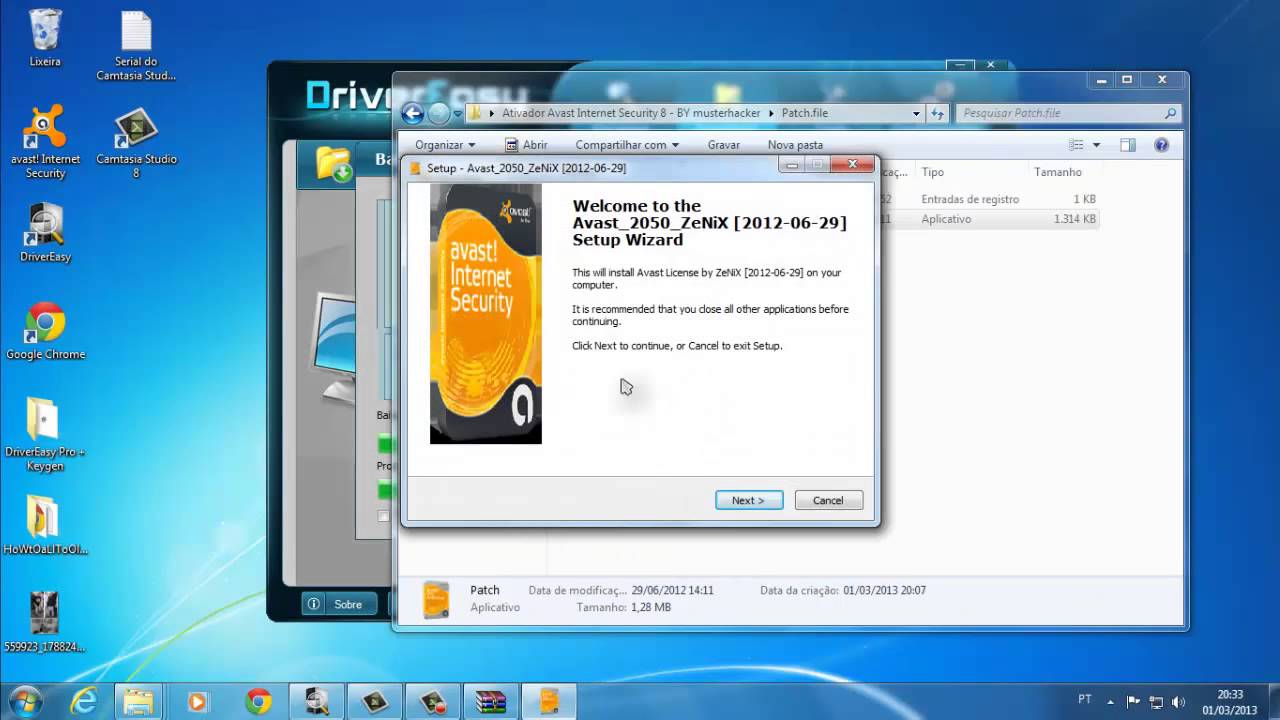This screenshot has height=720, width=1280.
Task: Open Windows Media Player taskbar icon
Action: pos(197,701)
